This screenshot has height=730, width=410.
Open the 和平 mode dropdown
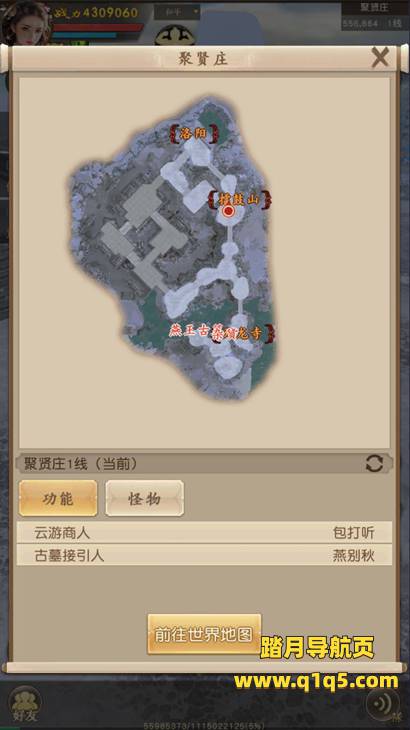[x=177, y=11]
